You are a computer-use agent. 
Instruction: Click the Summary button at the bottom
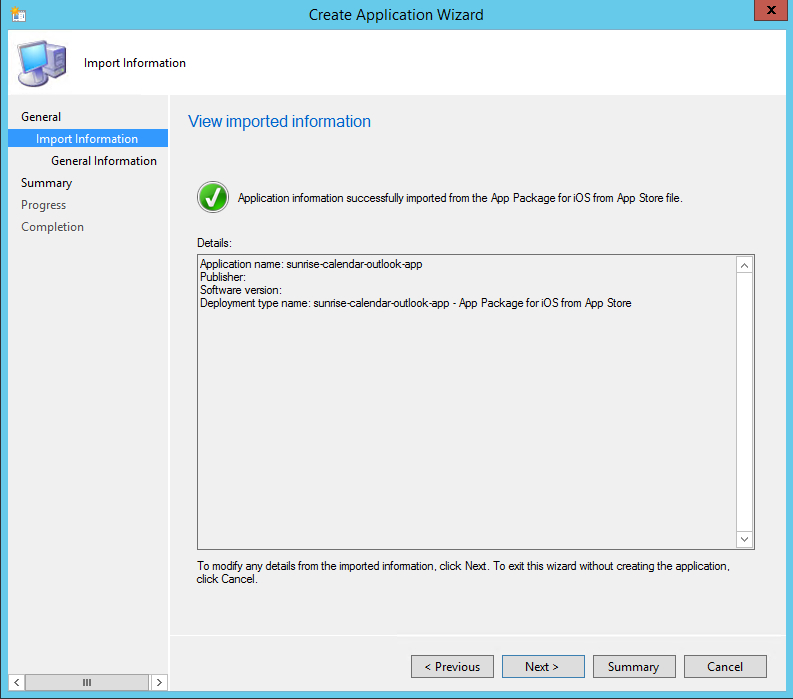point(633,667)
